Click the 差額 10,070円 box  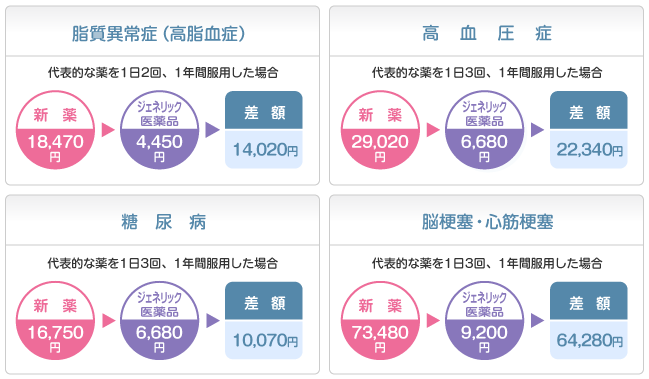tap(264, 321)
